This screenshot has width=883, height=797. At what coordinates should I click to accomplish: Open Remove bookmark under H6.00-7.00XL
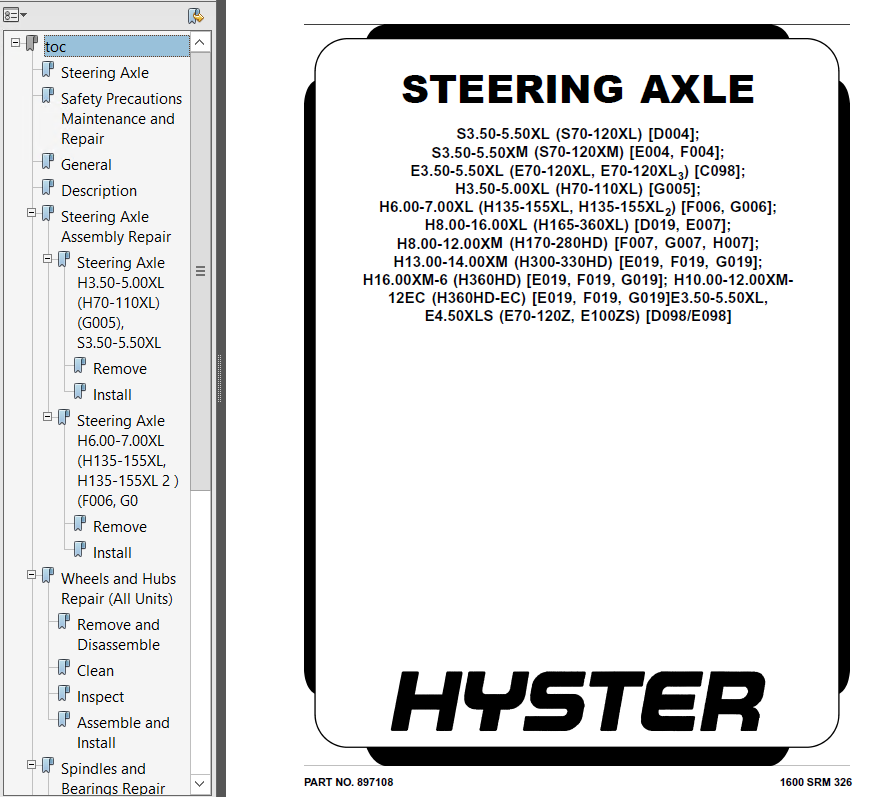pos(120,526)
